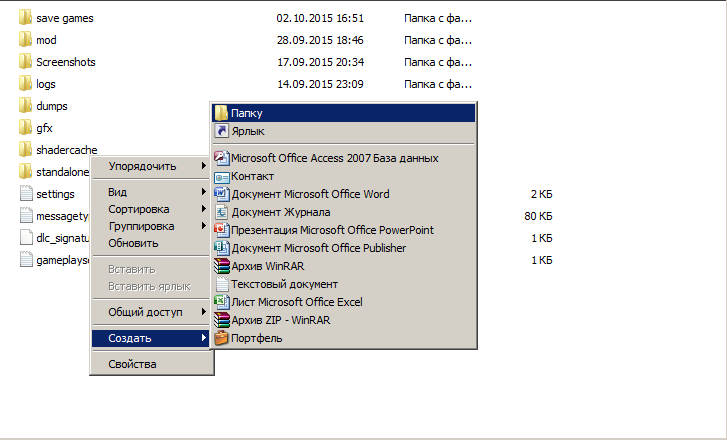Viewport: 727px width, 440px height.
Task: Click the Access database icon in the submenu
Action: coord(221,158)
